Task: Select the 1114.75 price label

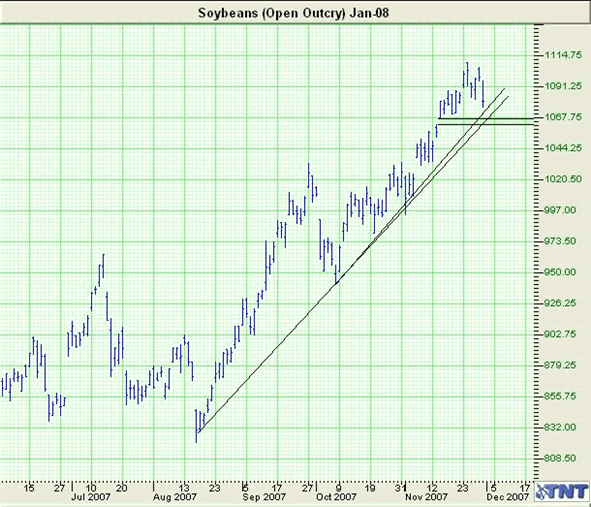Action: [563, 55]
